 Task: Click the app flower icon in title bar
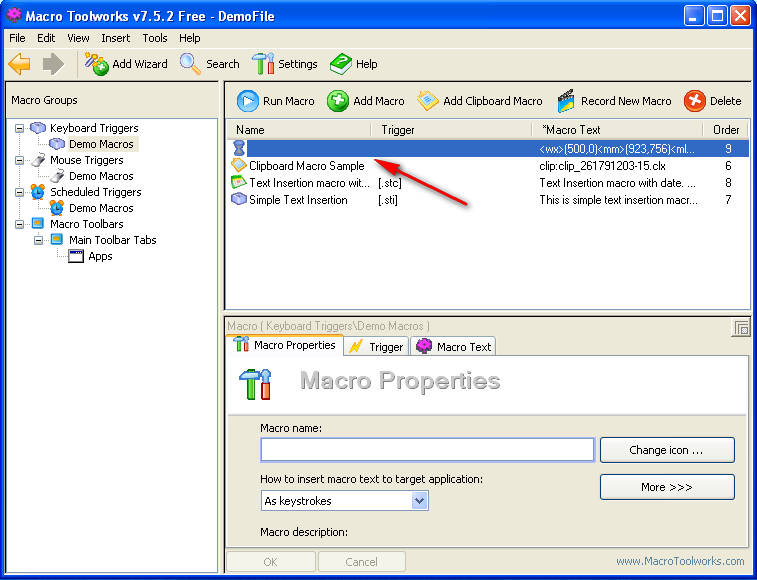tap(14, 15)
